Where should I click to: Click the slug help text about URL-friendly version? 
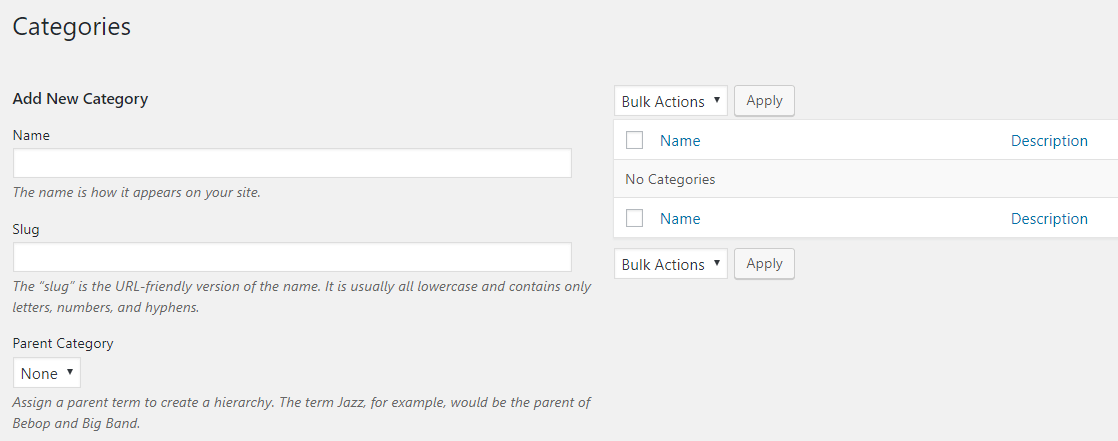pos(301,296)
